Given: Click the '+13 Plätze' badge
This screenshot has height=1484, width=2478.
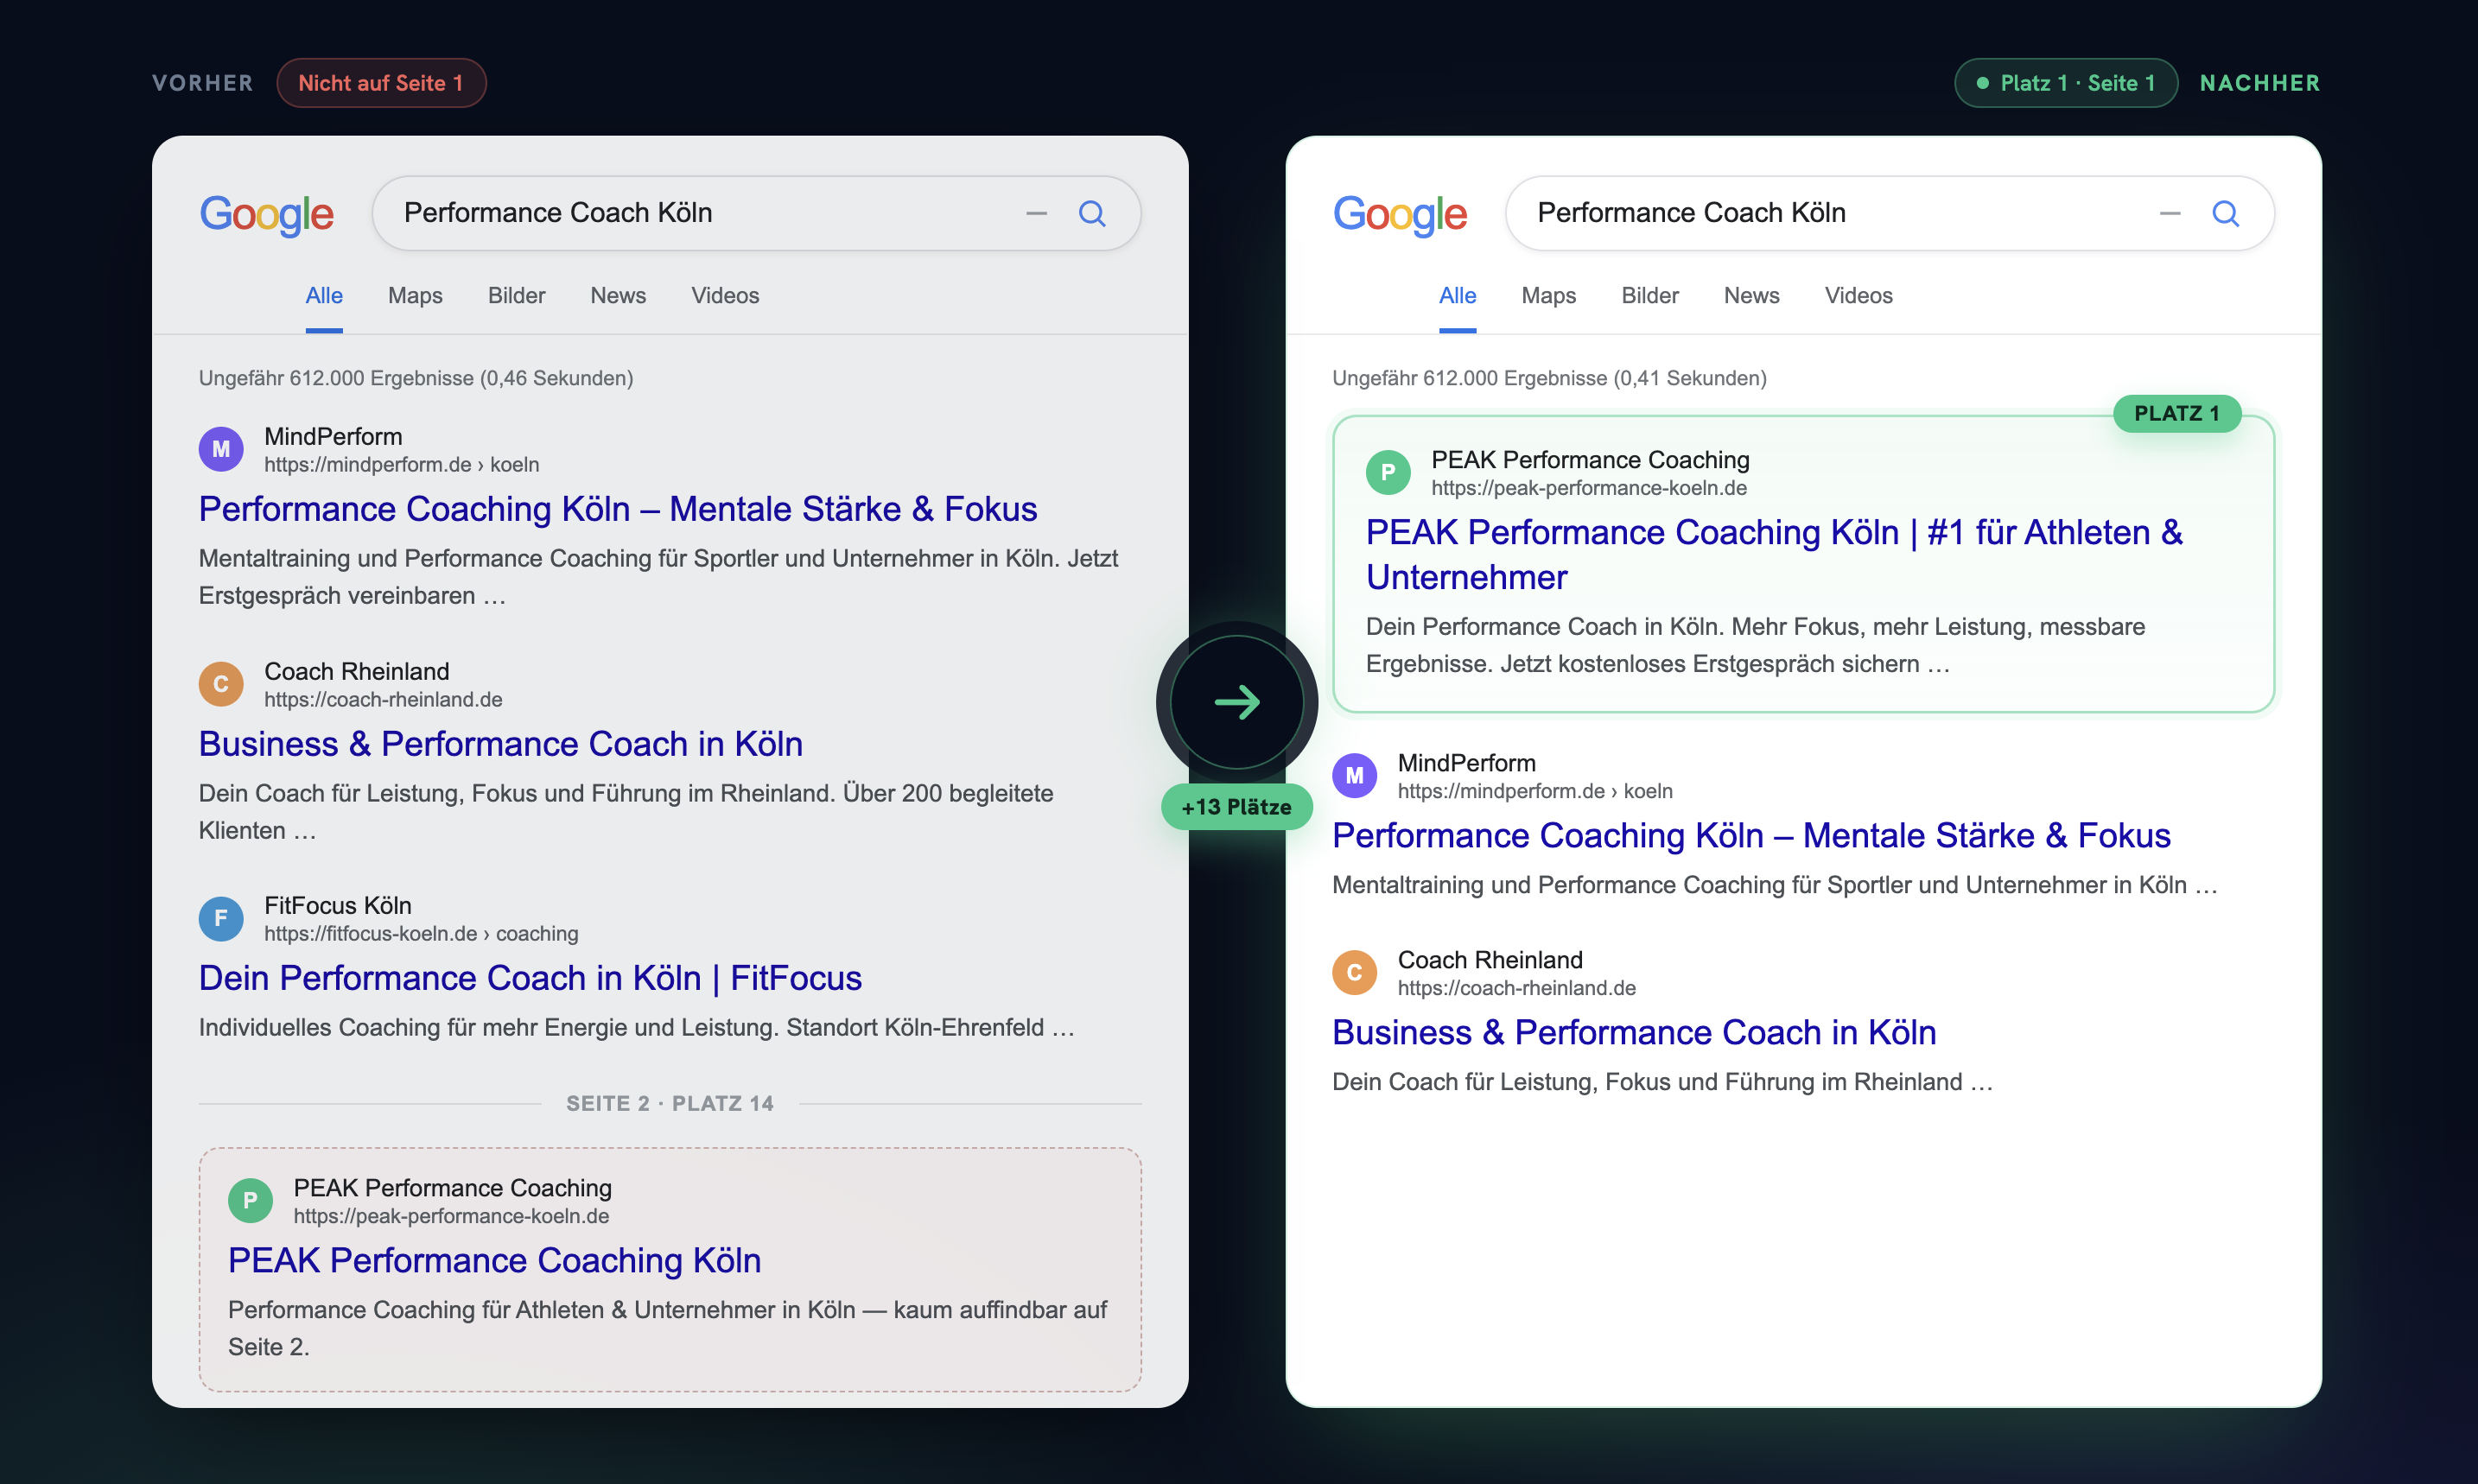Looking at the screenshot, I should point(1237,807).
